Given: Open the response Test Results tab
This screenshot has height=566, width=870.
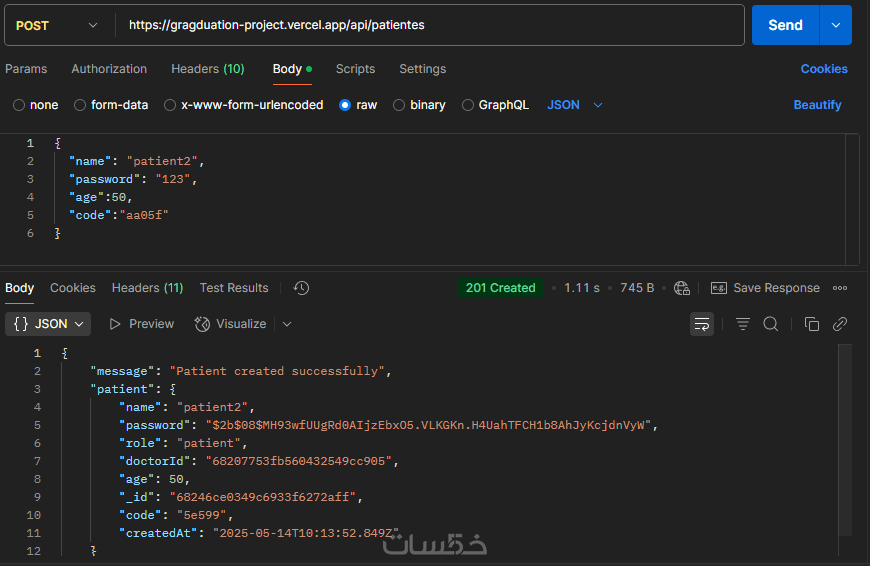Looking at the screenshot, I should (234, 288).
